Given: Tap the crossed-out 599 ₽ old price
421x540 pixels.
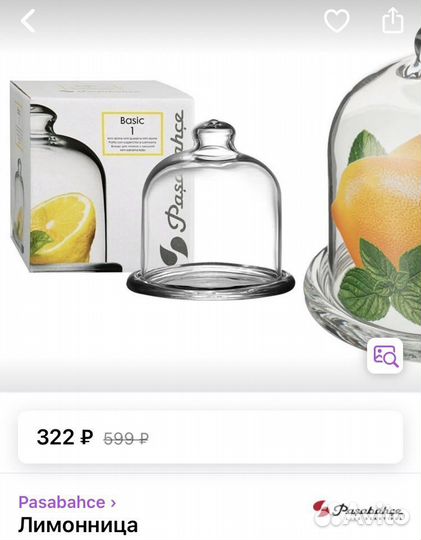Looking at the screenshot, I should point(126,438).
